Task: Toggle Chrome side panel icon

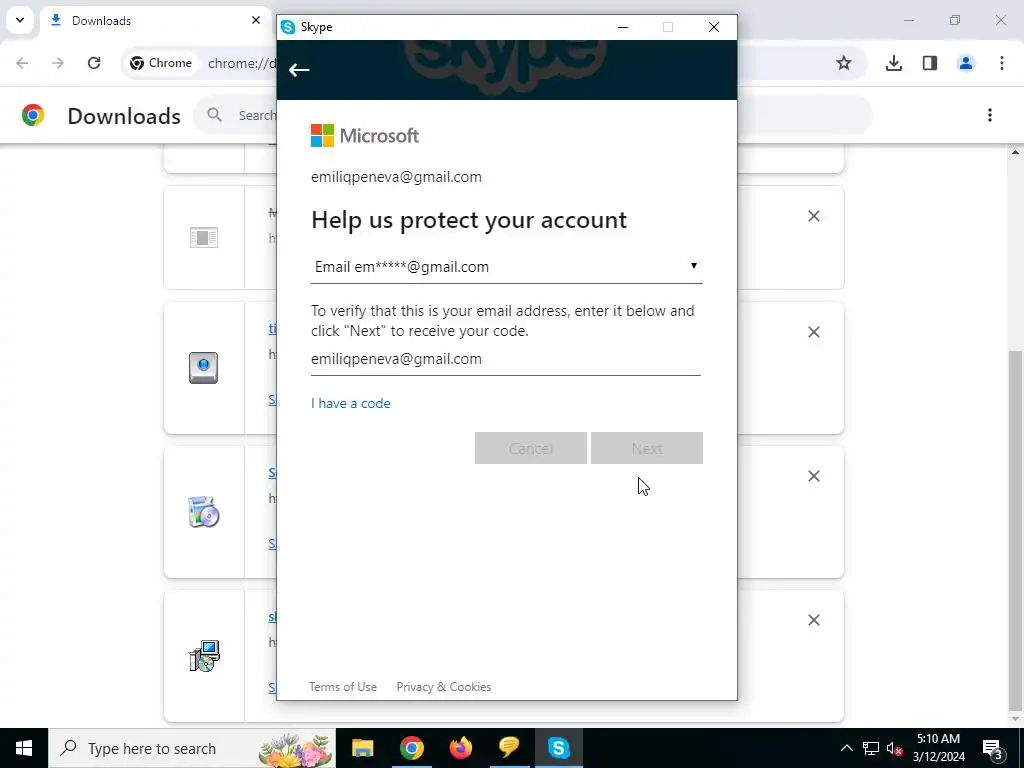Action: pos(929,63)
